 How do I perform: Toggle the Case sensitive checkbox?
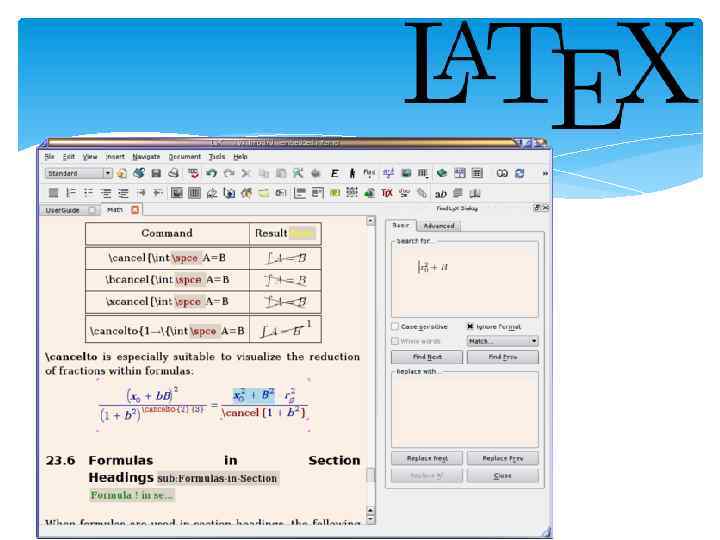coord(394,326)
